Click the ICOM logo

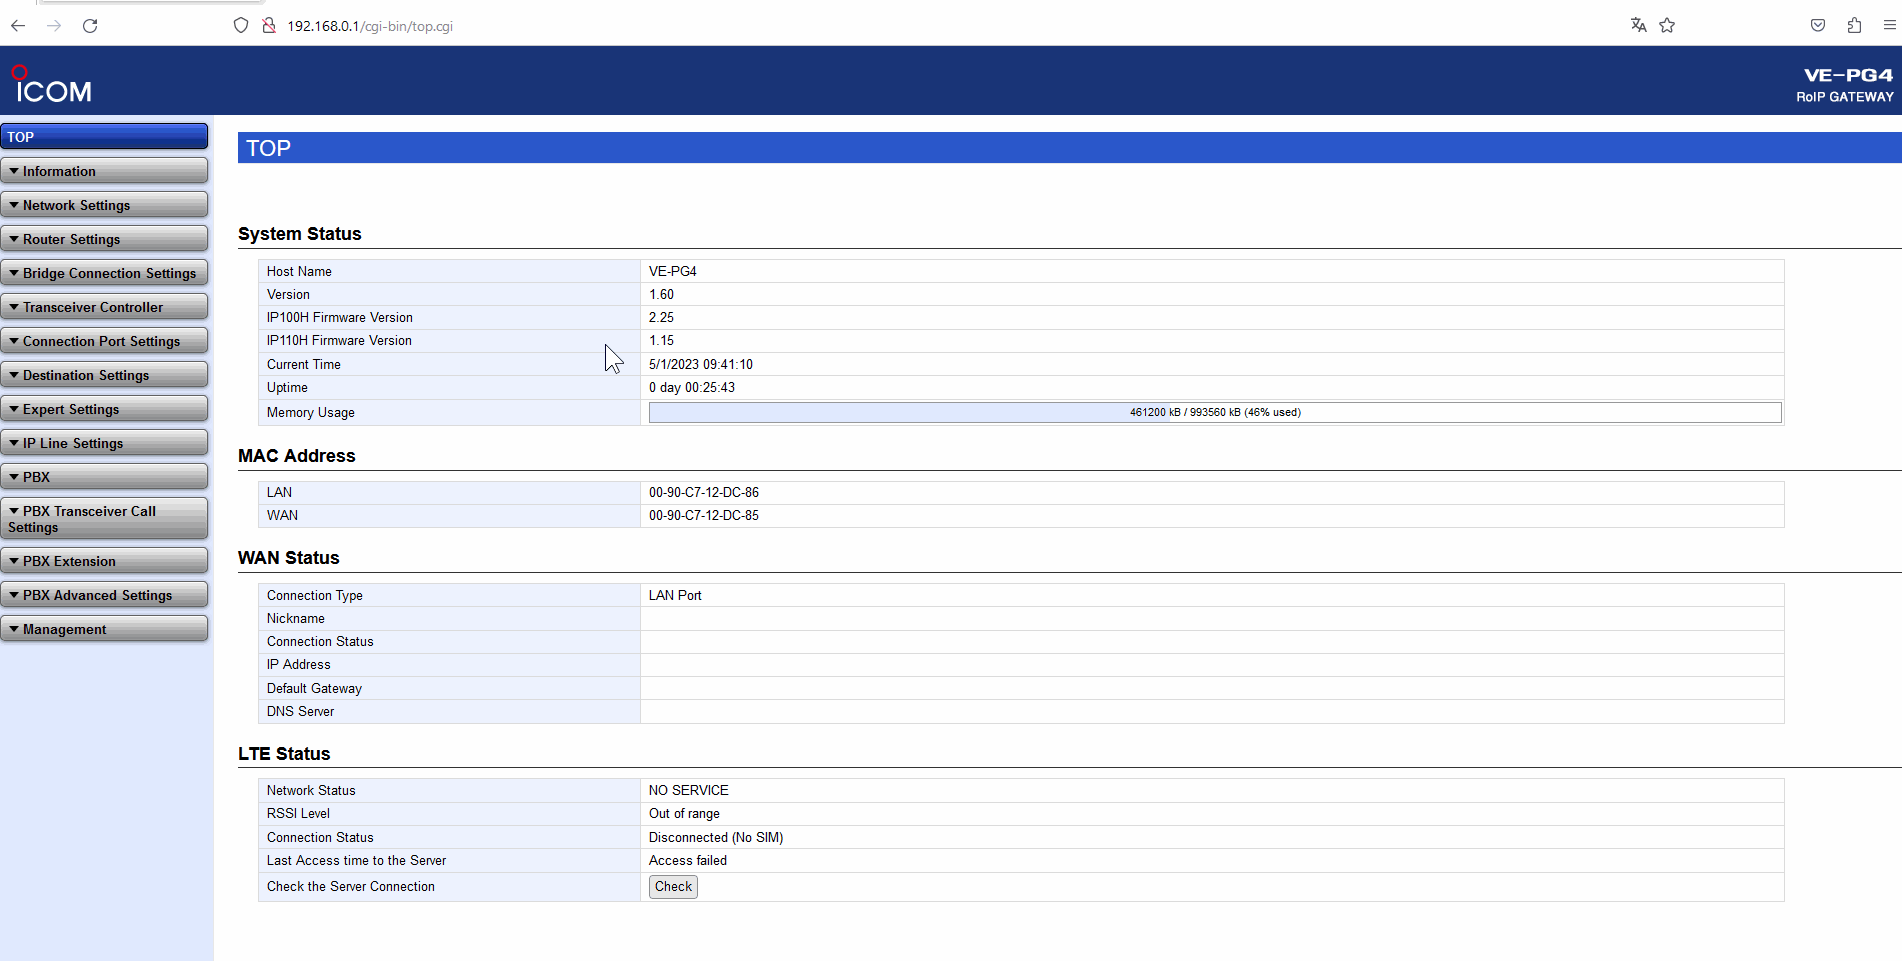pyautogui.click(x=52, y=85)
